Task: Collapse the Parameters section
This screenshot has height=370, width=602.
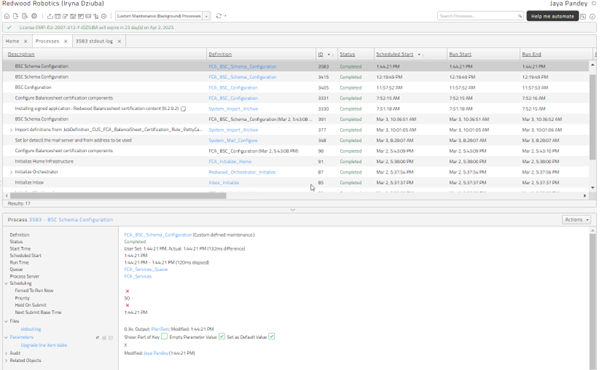Action: 6,337
